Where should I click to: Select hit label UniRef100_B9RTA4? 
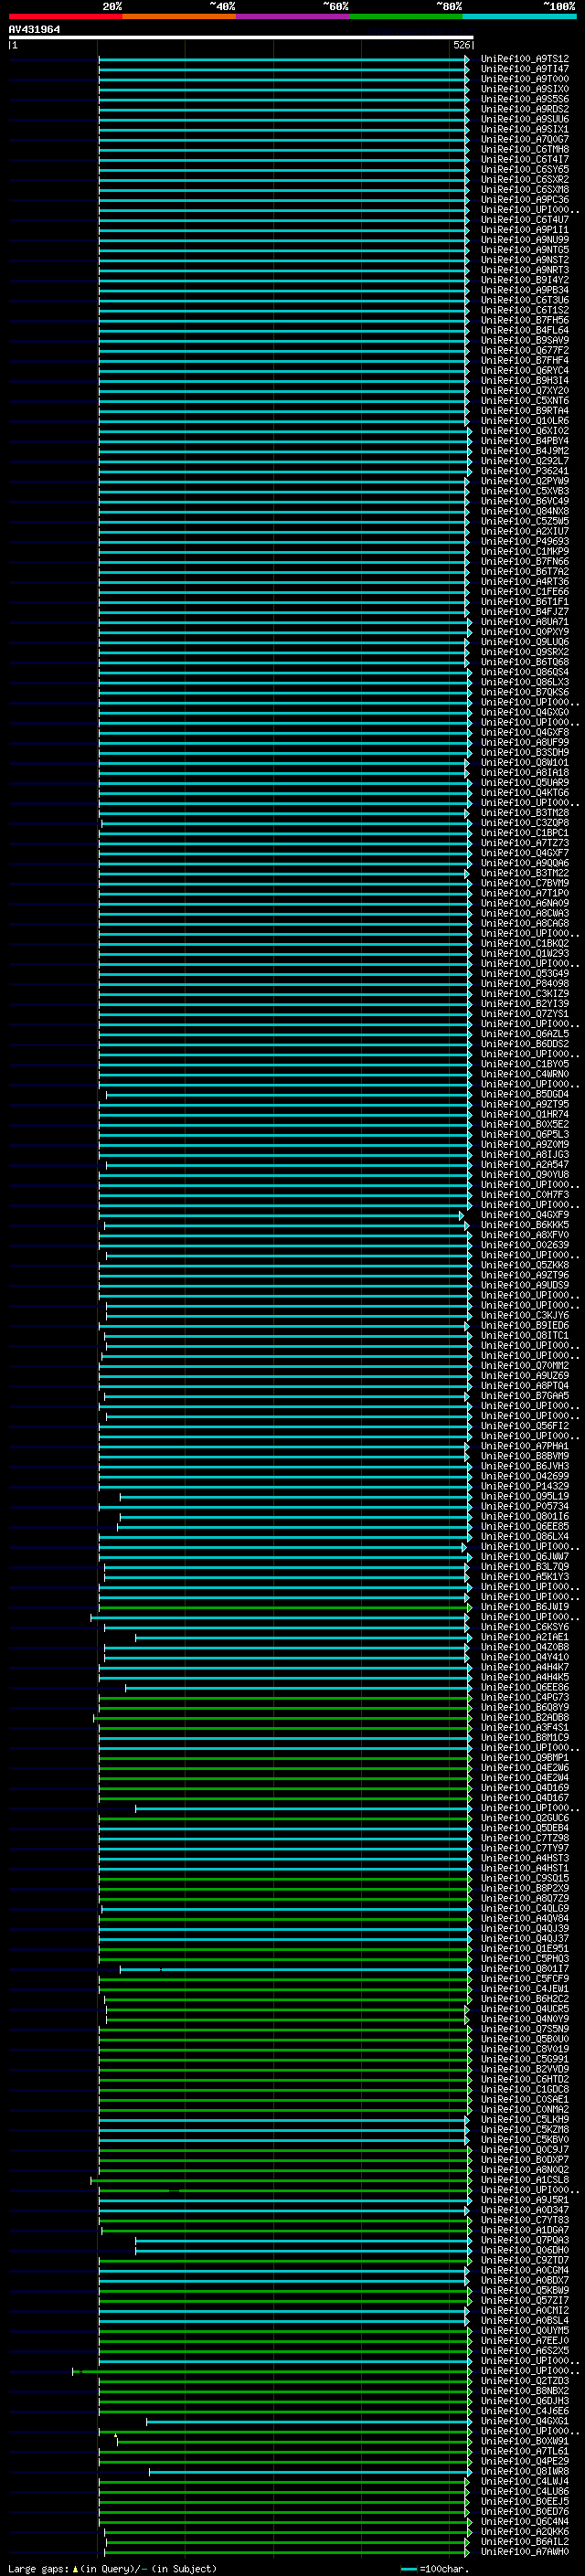click(525, 411)
